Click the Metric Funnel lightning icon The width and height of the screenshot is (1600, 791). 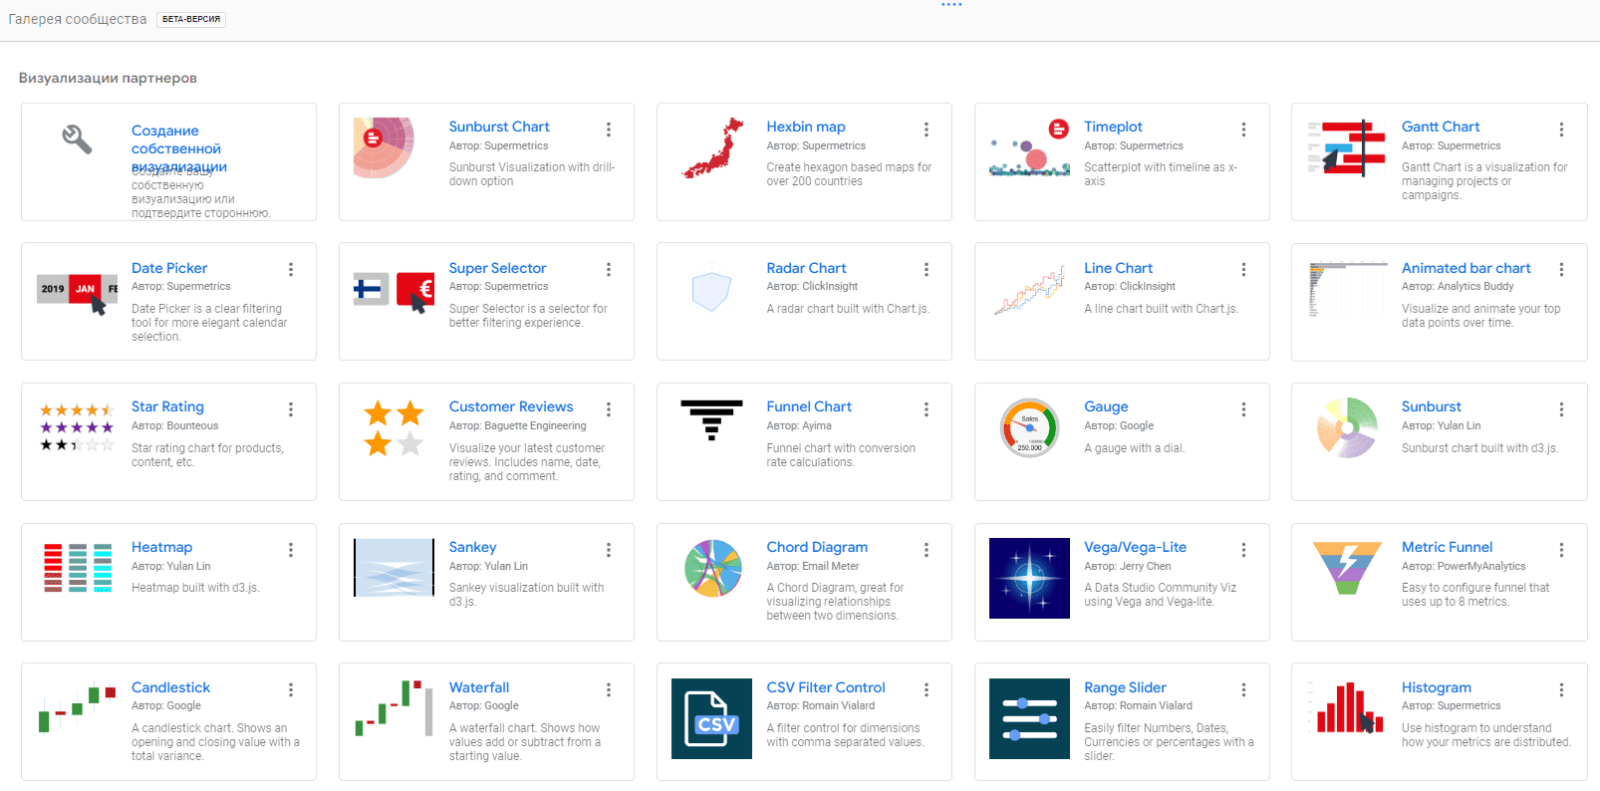coord(1347,568)
